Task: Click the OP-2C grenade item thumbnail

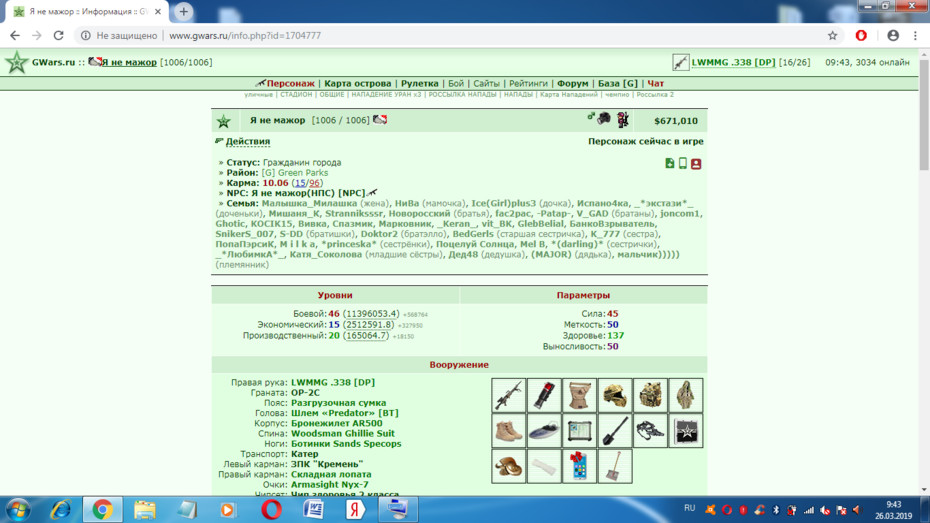Action: point(544,396)
